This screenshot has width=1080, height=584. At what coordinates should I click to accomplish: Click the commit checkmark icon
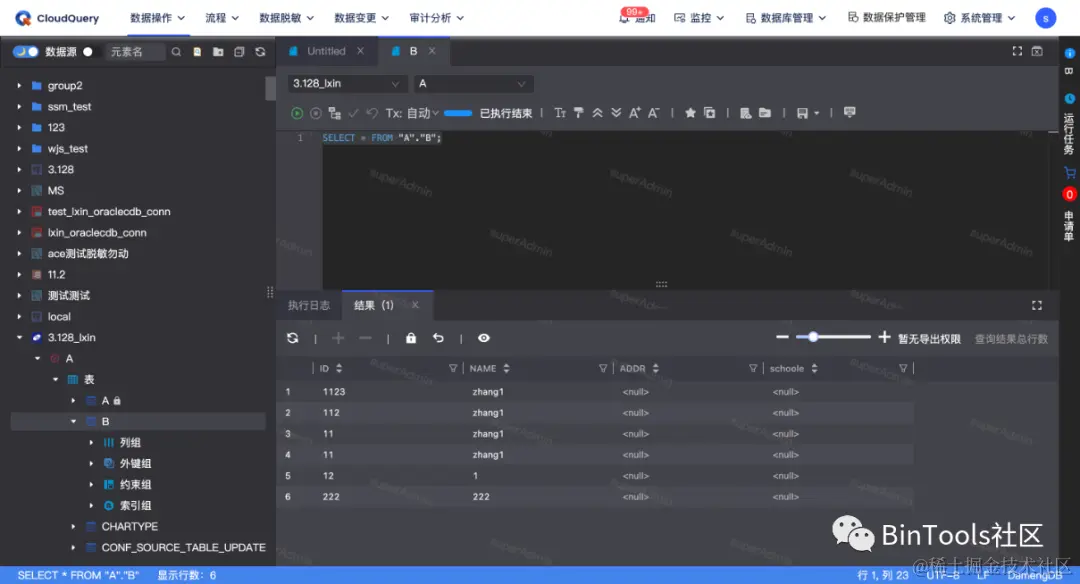(x=353, y=113)
